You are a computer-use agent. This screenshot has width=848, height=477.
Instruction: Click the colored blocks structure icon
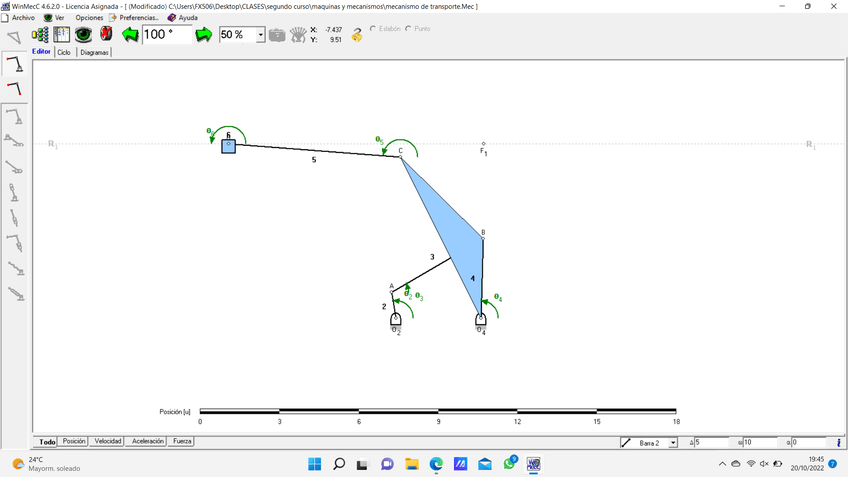click(41, 34)
